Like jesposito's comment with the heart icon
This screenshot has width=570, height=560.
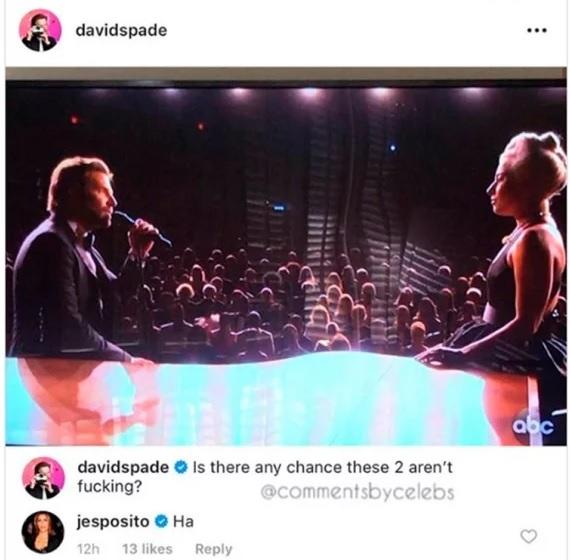tap(529, 536)
